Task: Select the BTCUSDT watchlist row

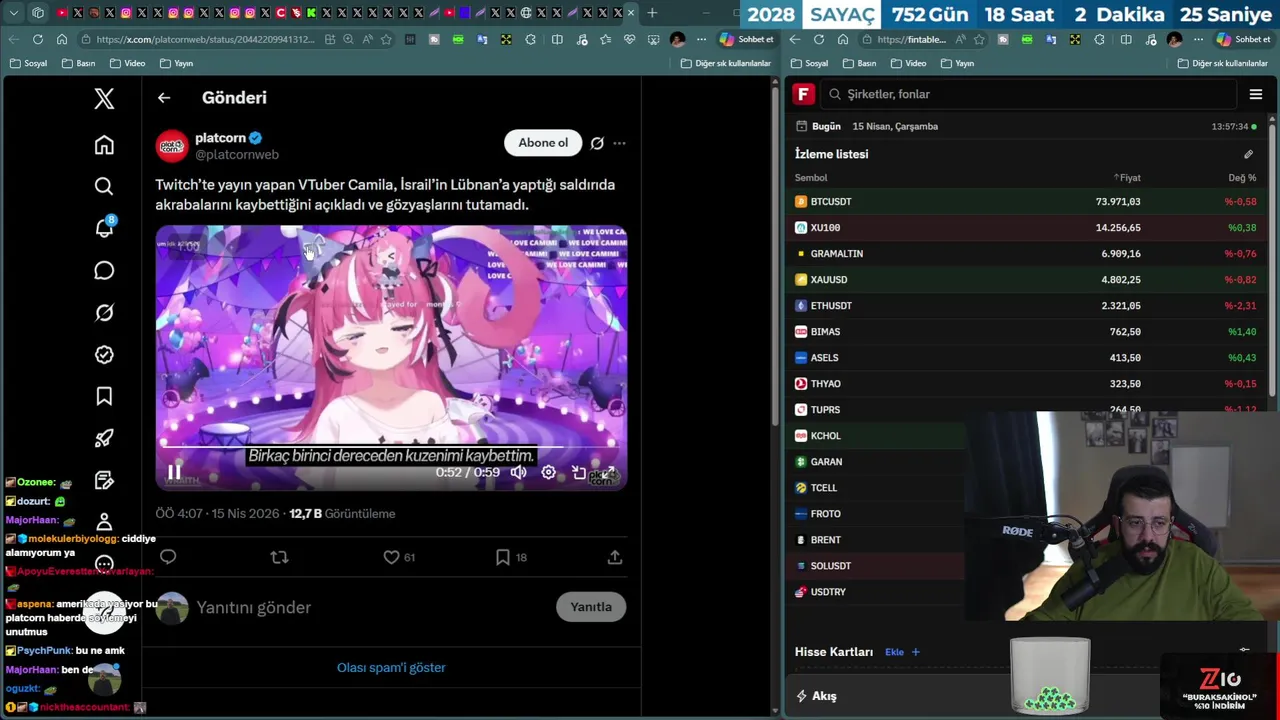Action: pos(1027,202)
